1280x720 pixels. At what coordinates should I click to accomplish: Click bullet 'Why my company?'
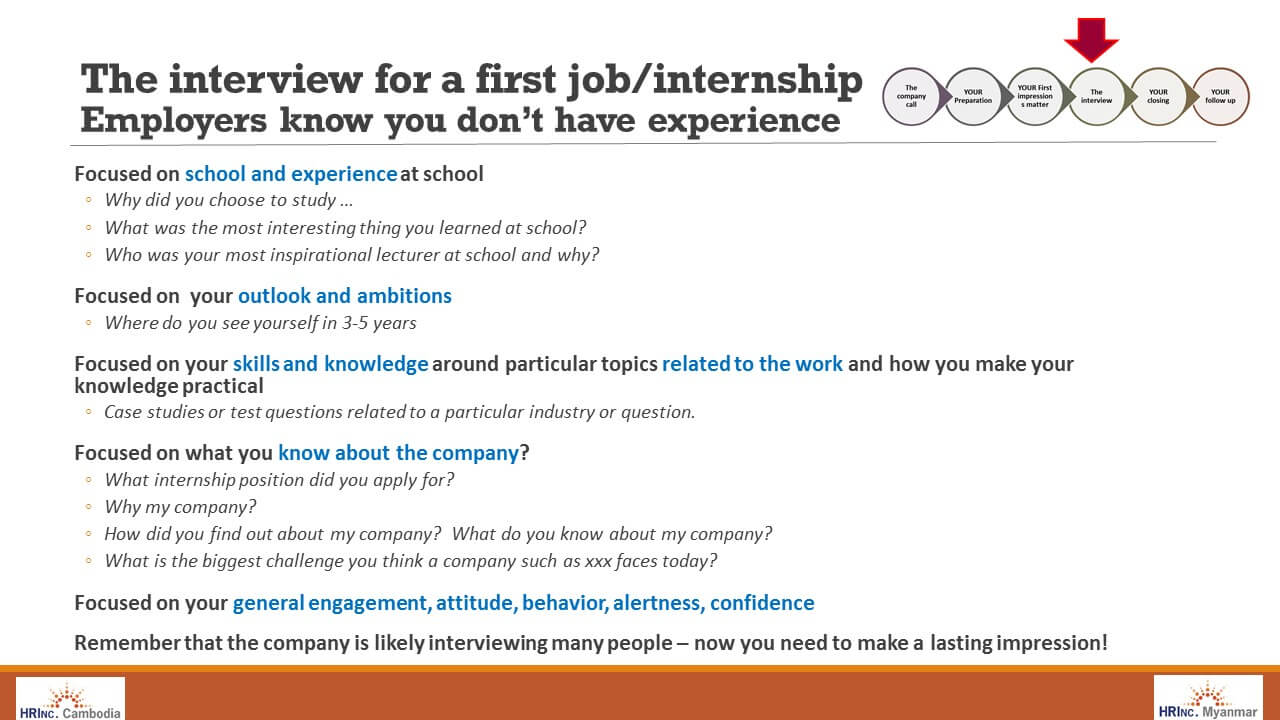tap(181, 507)
